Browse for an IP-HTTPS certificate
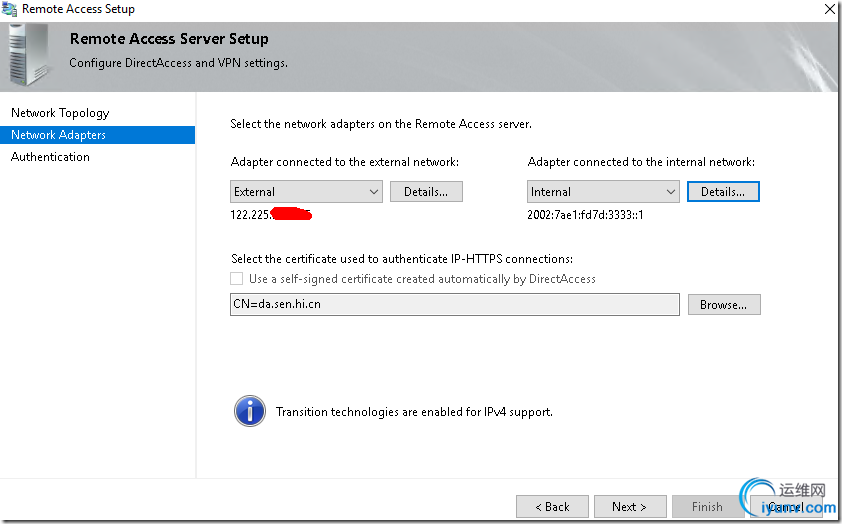Image resolution: width=842 pixels, height=524 pixels. (724, 304)
